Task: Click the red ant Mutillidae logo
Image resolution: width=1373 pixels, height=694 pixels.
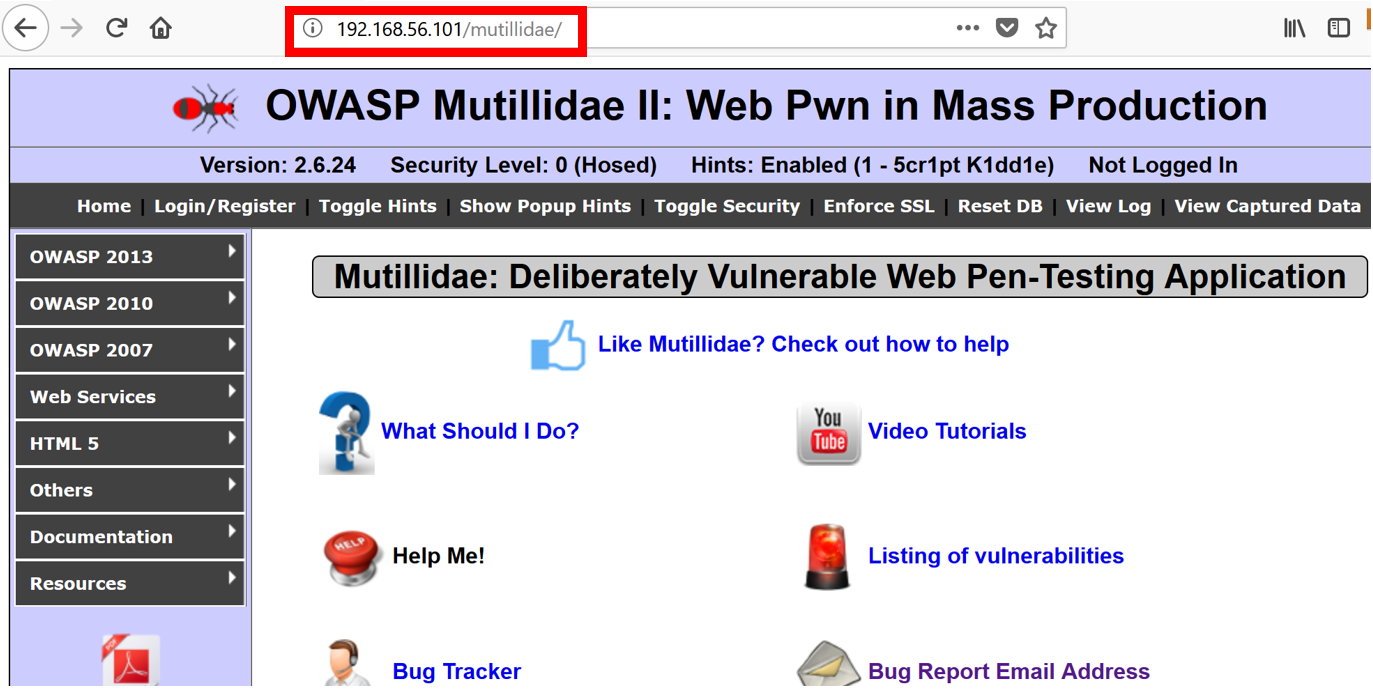Action: [x=206, y=107]
